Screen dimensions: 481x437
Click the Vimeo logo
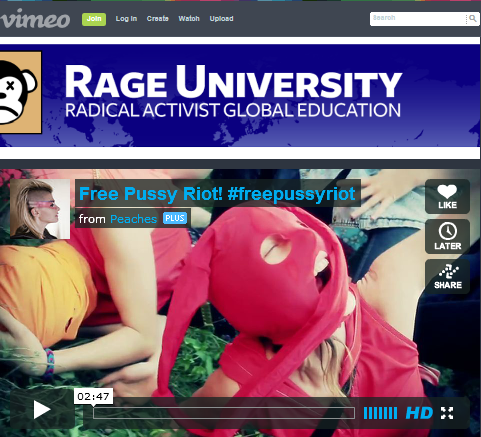35,19
